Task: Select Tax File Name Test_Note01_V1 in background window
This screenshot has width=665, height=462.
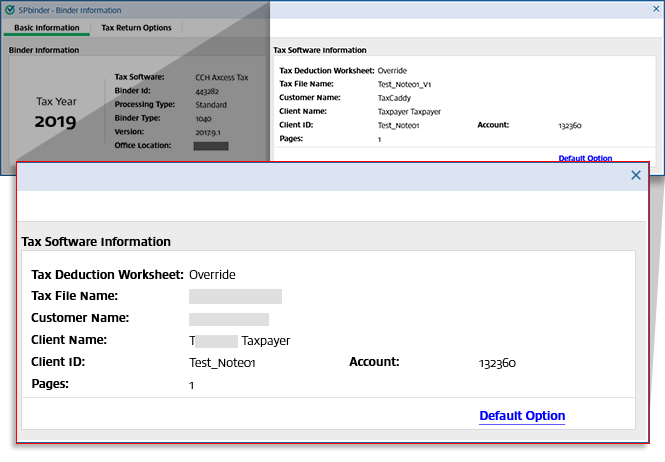Action: tap(405, 84)
